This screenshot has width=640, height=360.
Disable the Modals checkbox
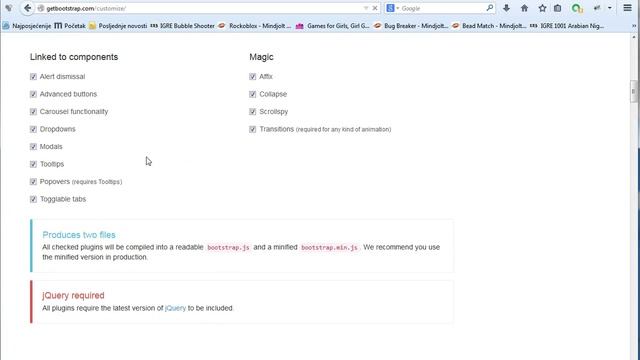coord(33,147)
